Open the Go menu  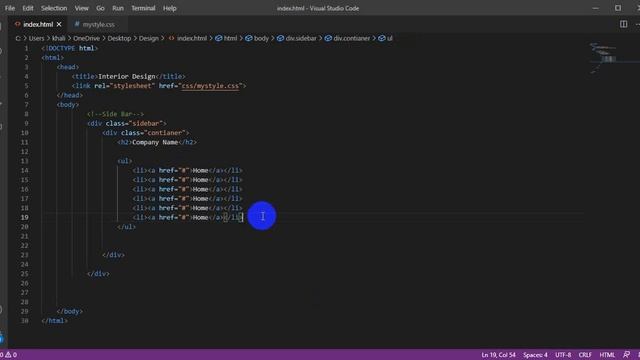(x=100, y=8)
